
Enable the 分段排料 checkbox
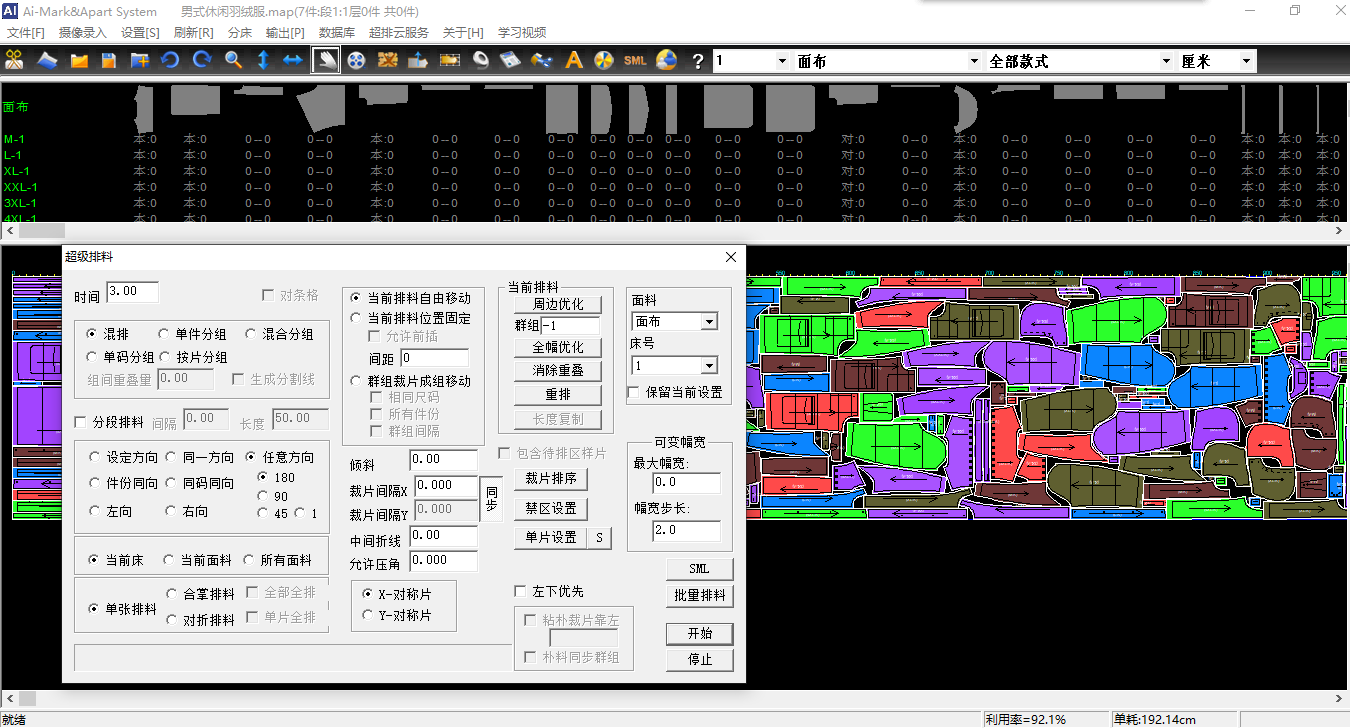[82, 422]
